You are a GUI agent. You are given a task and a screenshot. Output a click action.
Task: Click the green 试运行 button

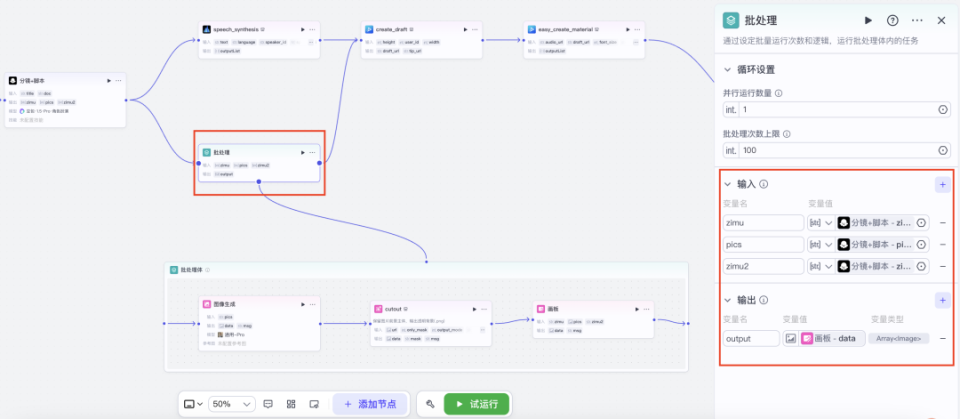(x=476, y=404)
